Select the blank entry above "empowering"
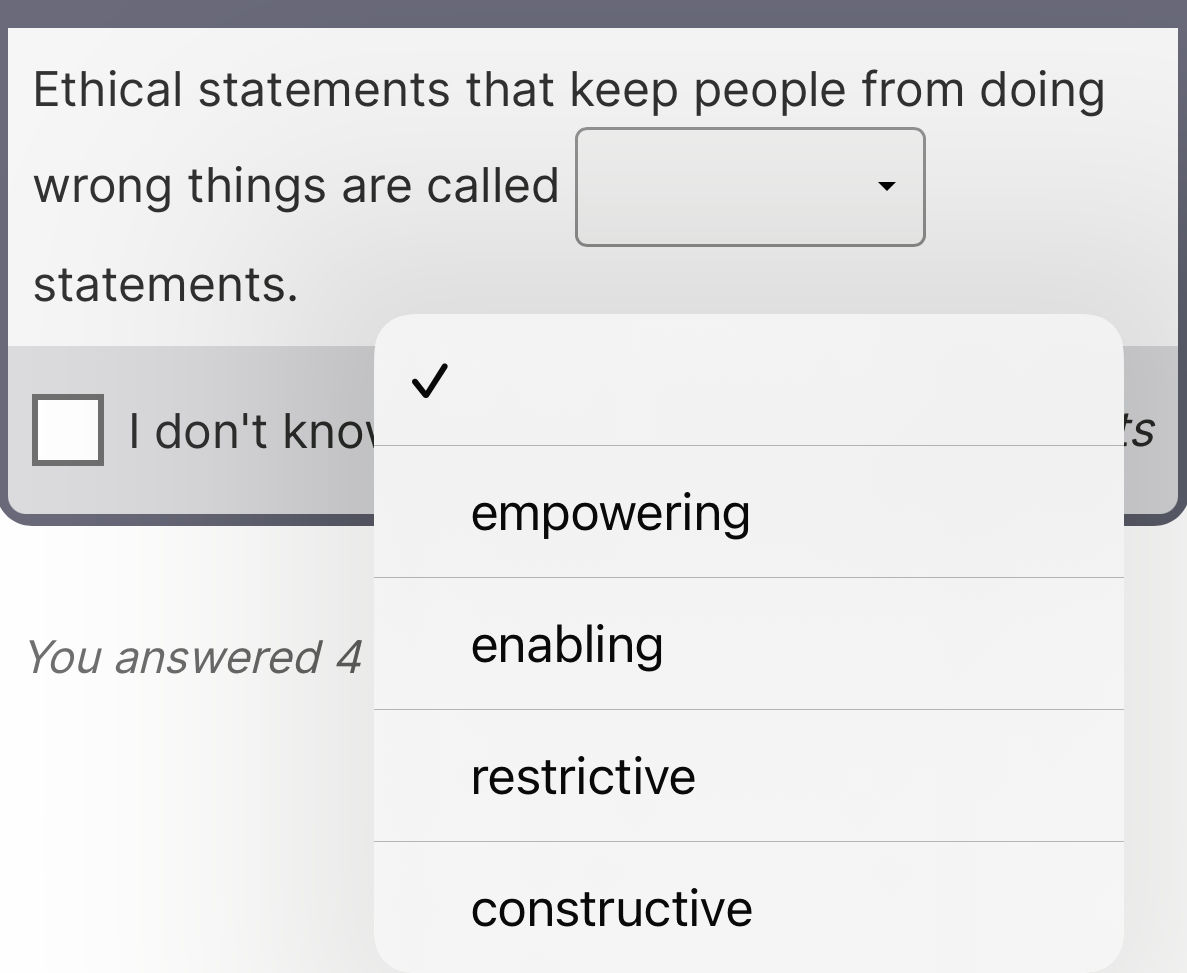1187x973 pixels. [700, 380]
